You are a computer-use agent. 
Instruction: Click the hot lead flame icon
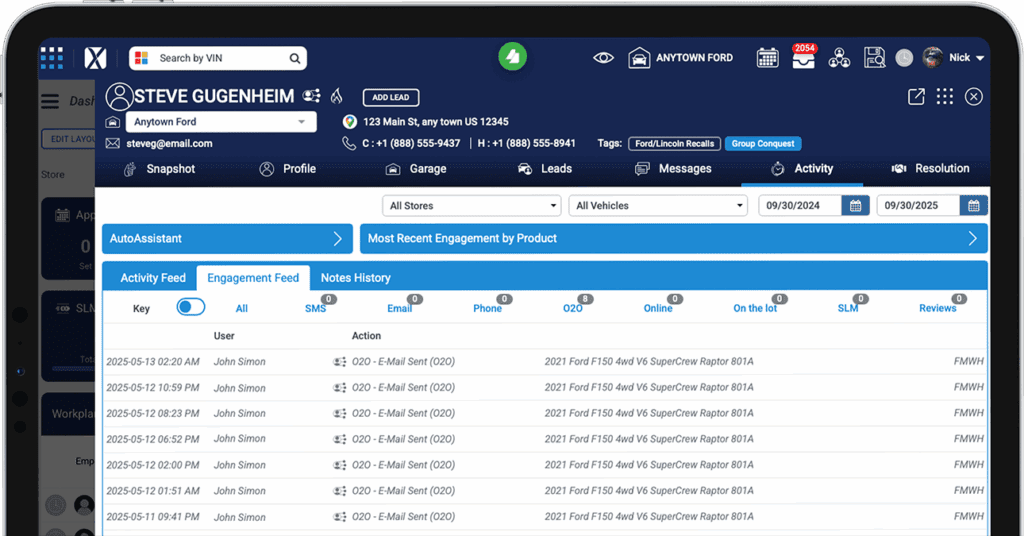tap(336, 96)
